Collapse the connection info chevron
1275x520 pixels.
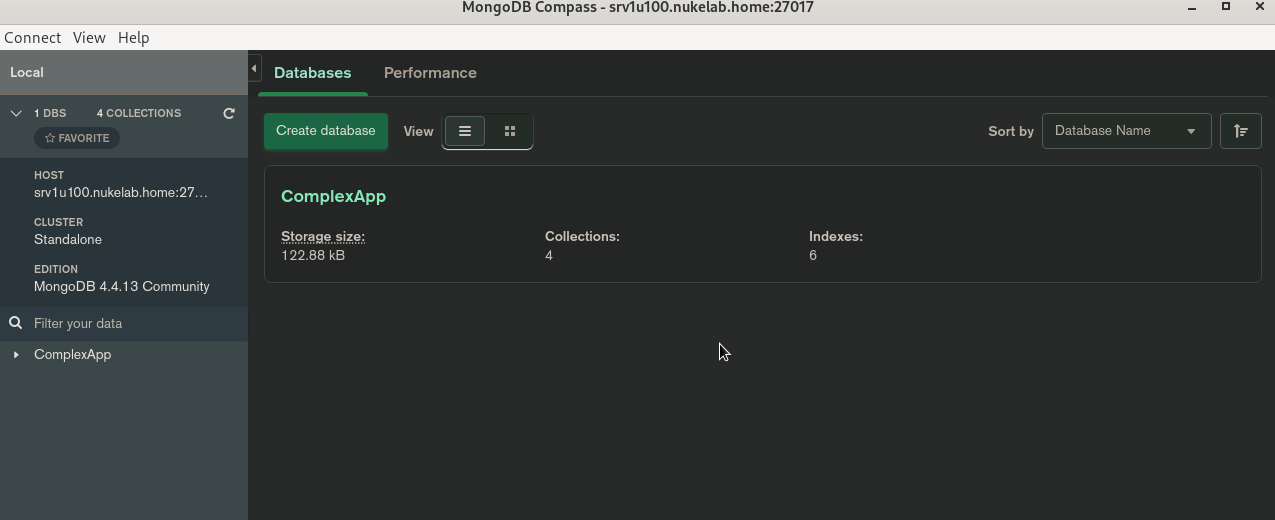pos(16,113)
